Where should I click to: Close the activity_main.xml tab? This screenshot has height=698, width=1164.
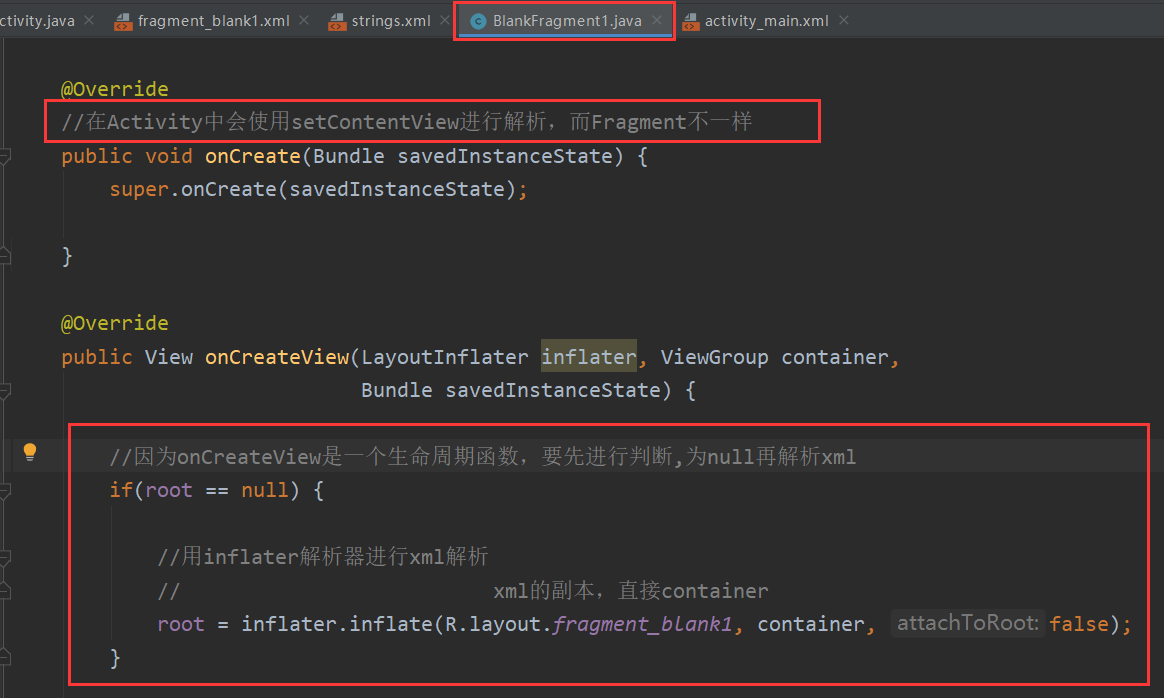843,20
